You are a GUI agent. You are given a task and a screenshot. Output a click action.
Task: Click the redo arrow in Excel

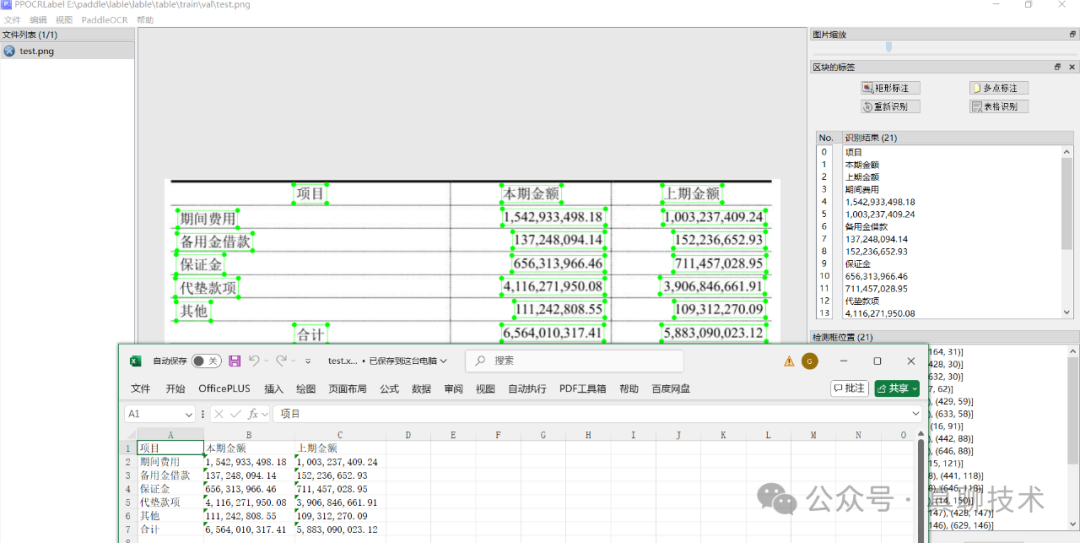coord(282,361)
